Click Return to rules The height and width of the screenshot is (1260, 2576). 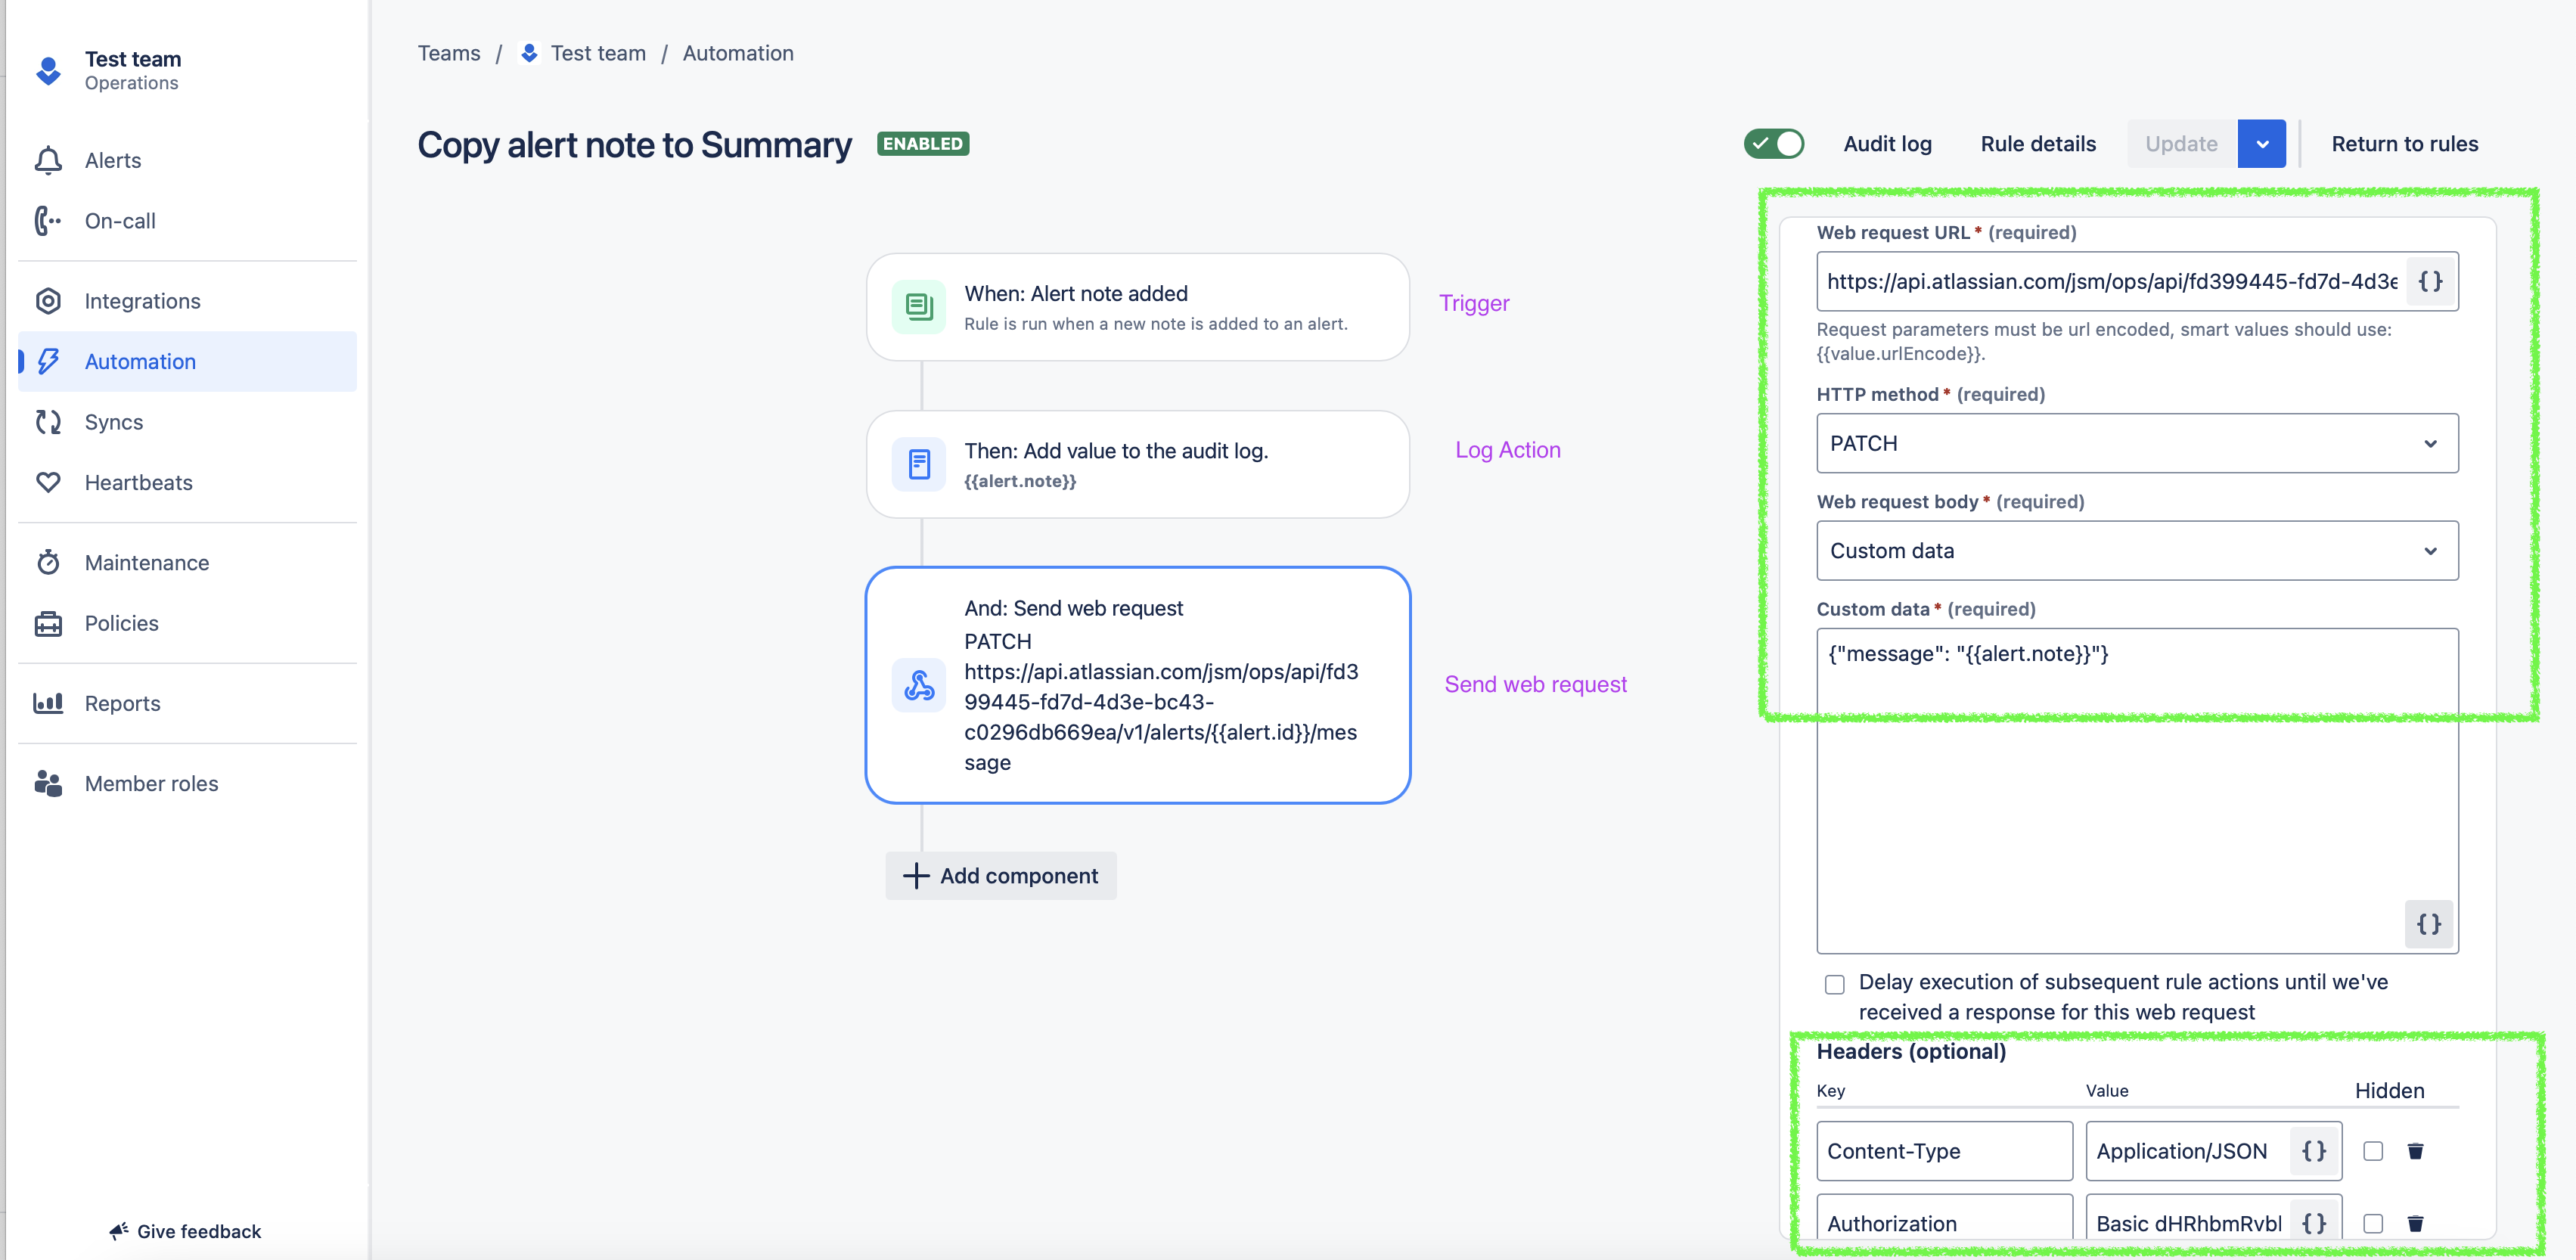pyautogui.click(x=2404, y=144)
